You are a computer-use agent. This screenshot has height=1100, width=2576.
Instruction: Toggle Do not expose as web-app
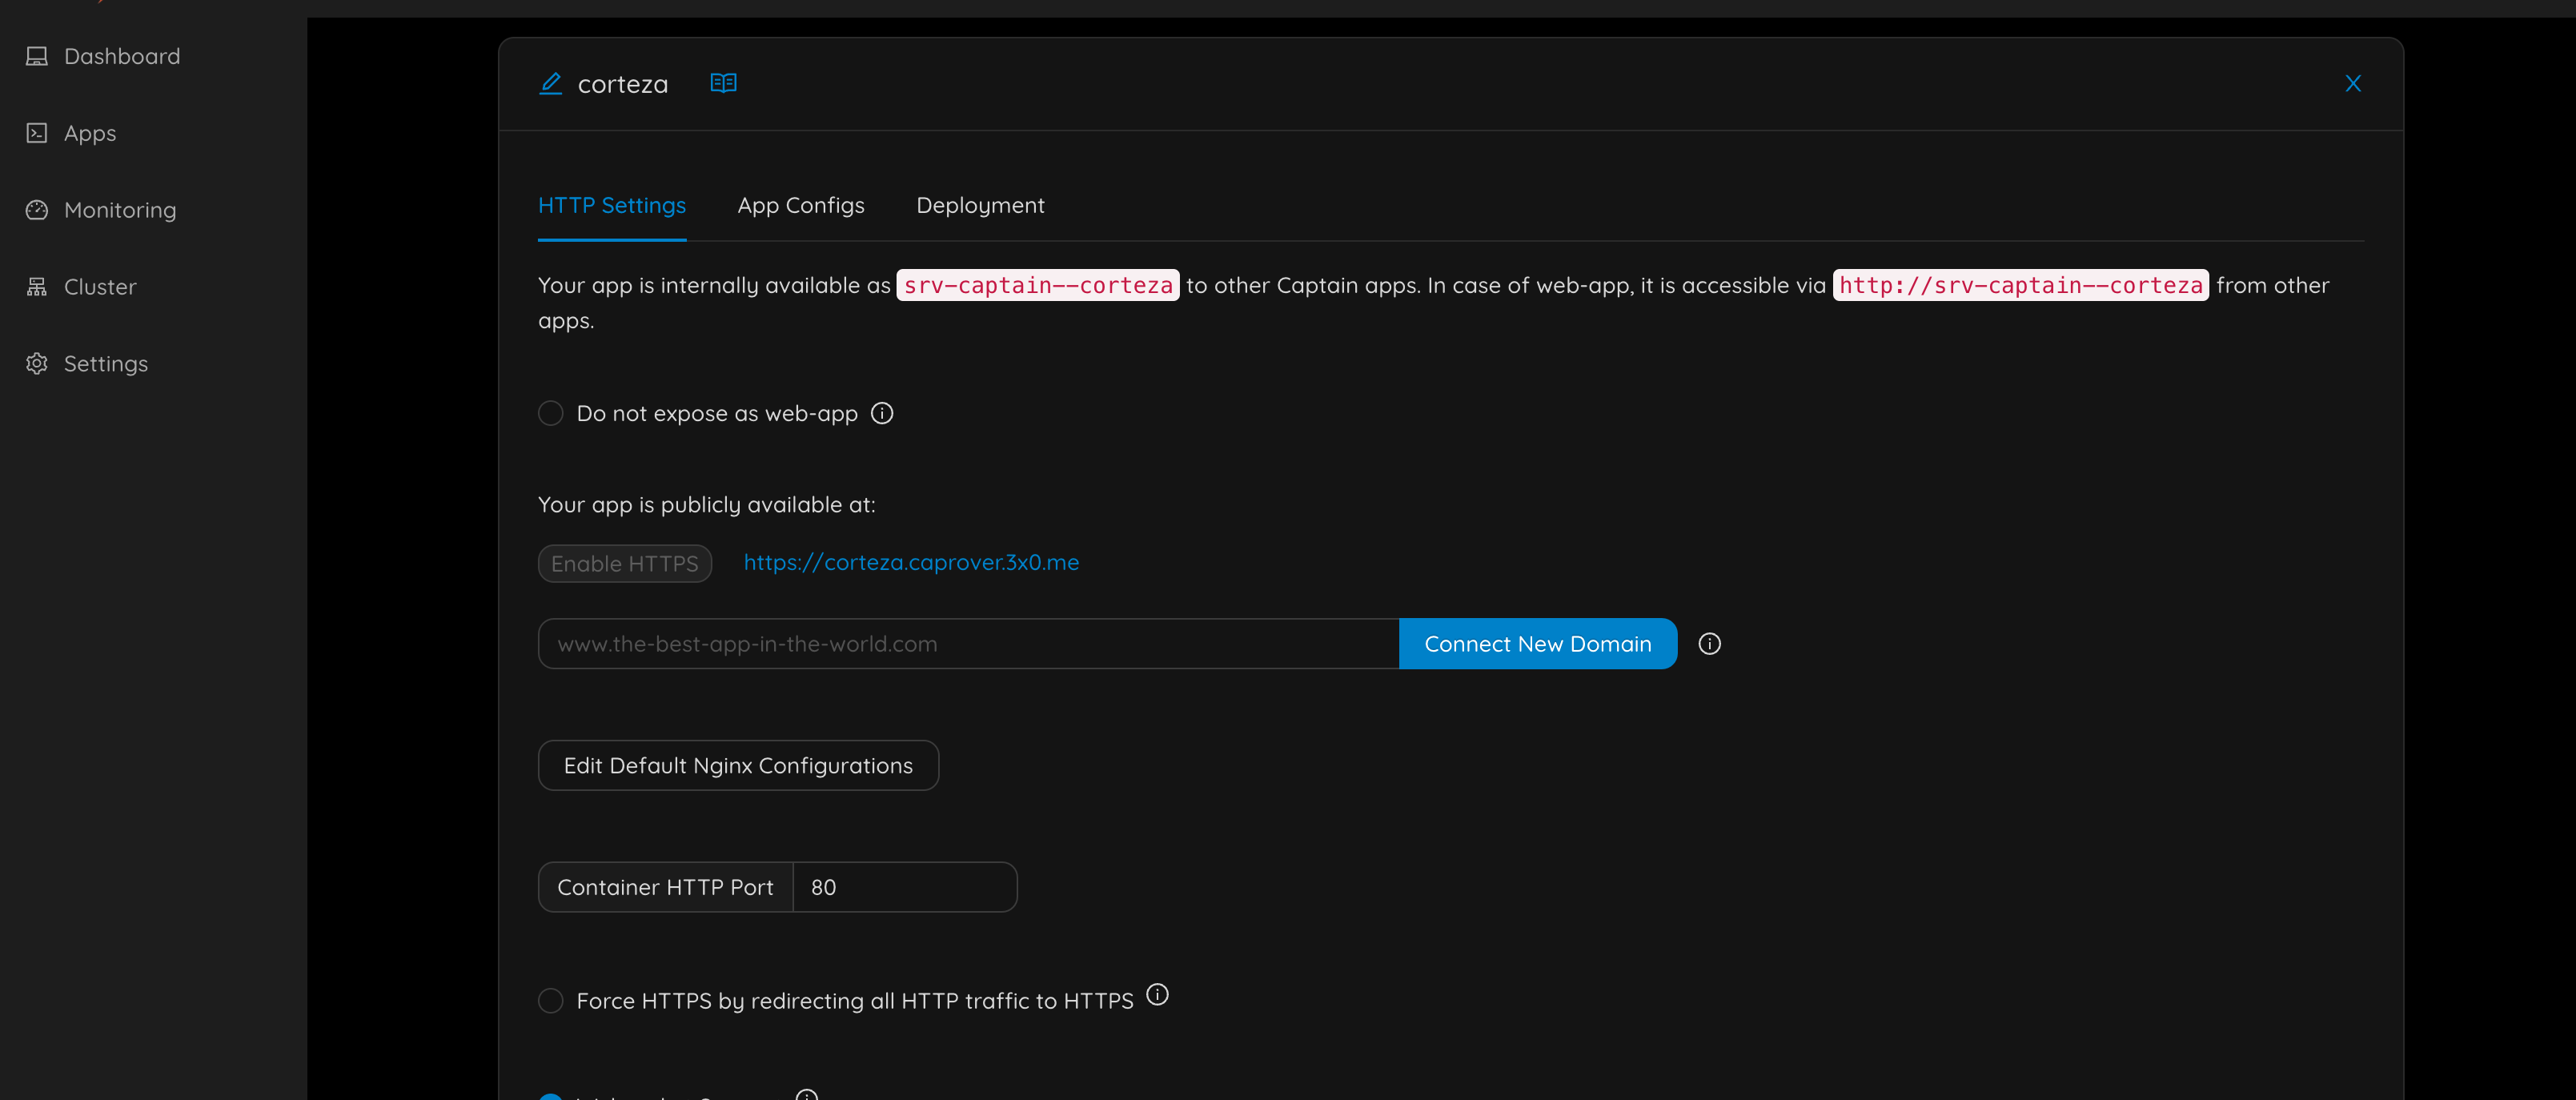(551, 414)
